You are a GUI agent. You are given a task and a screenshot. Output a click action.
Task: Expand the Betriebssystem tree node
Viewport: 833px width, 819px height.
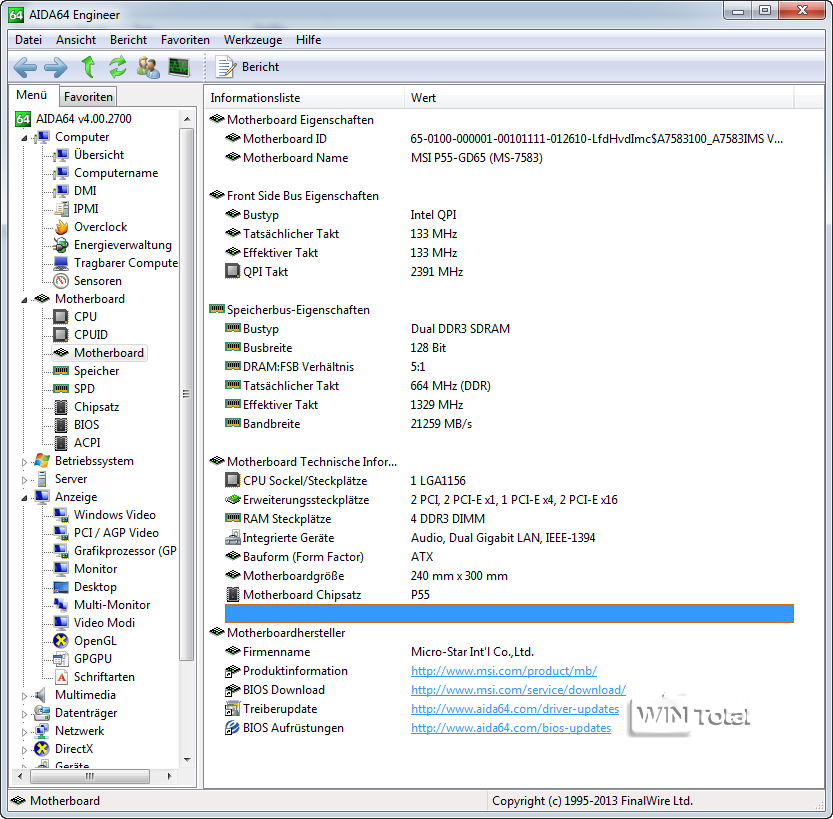click(25, 461)
